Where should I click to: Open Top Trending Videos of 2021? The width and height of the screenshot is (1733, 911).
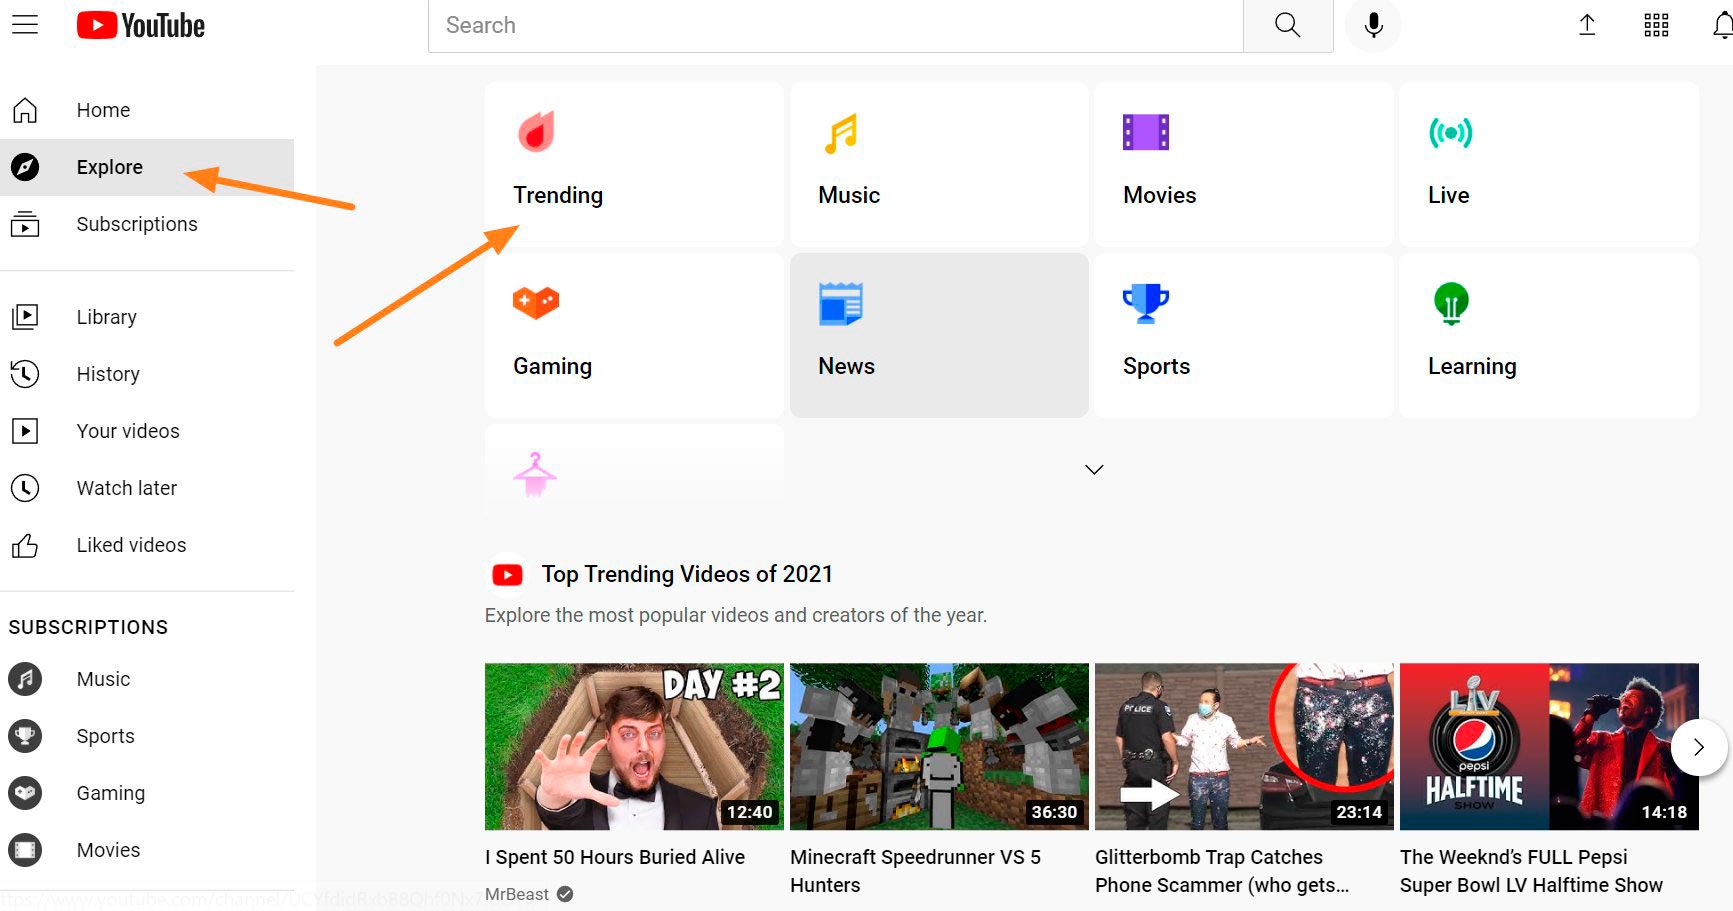tap(687, 574)
